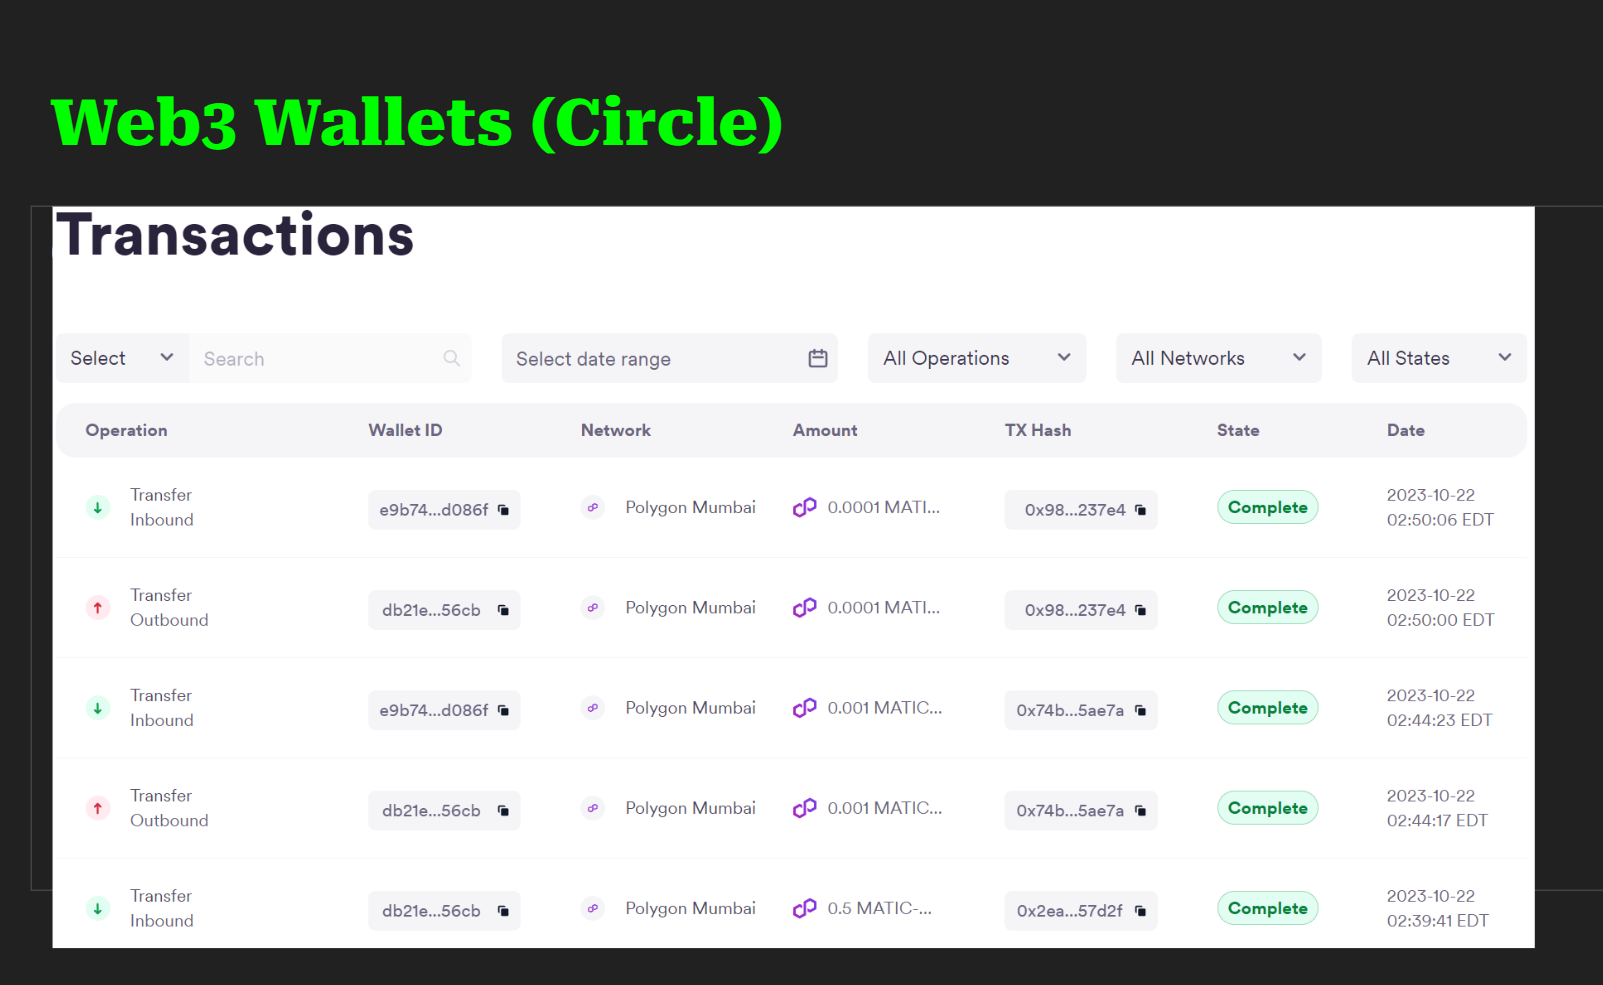Screen dimensions: 1603x985
Task: Expand the All States dropdown
Action: 1439,358
